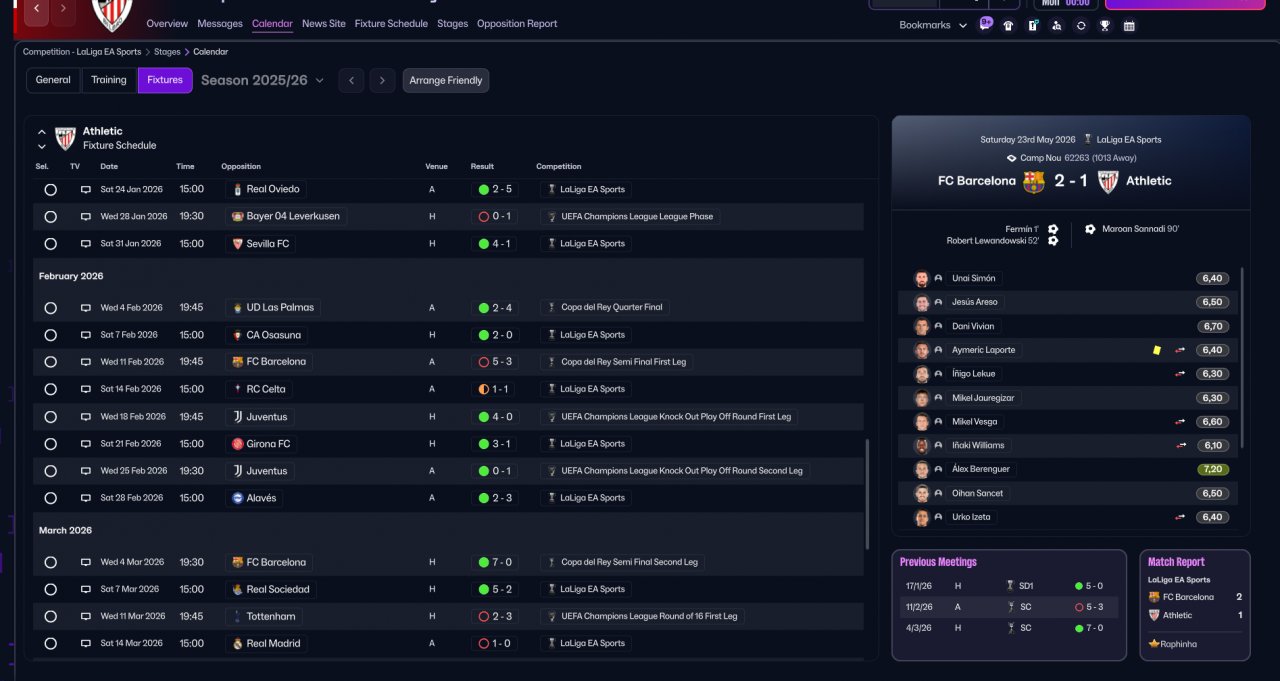
Task: Click the goal ball icon beside Fermín
Action: (1053, 229)
